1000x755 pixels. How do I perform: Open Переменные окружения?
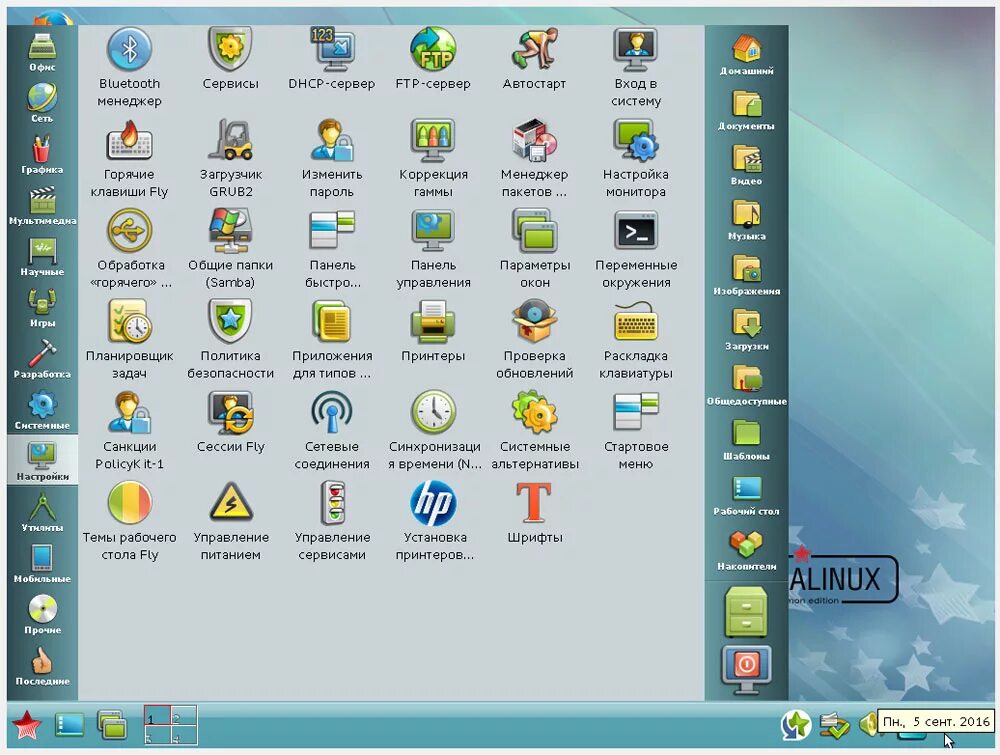click(636, 249)
